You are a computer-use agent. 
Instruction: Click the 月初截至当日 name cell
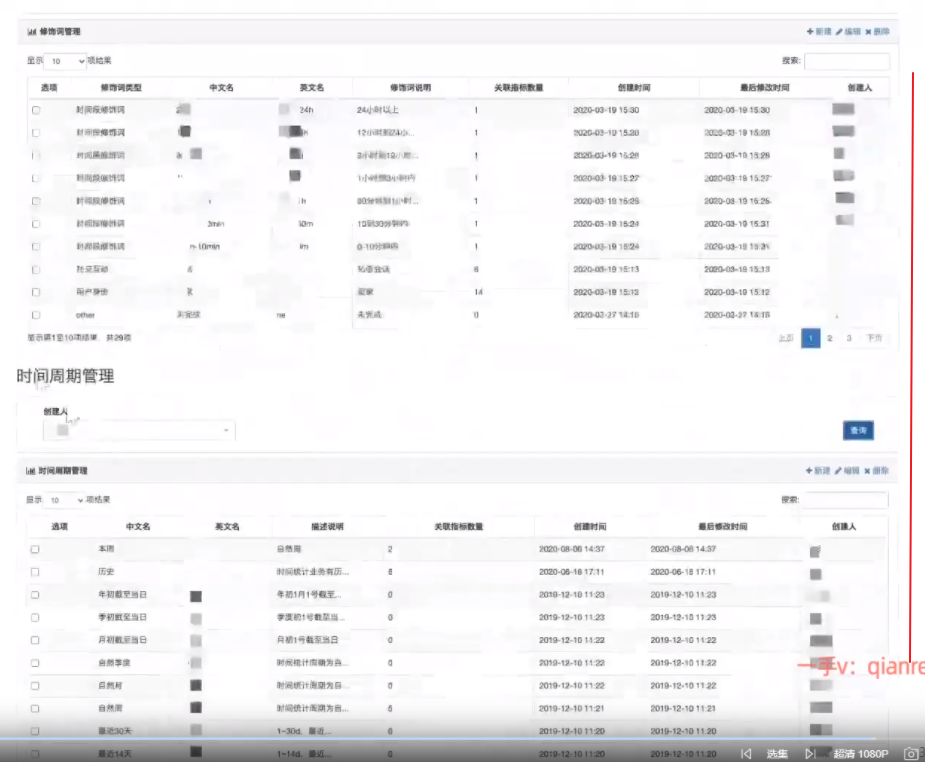tap(122, 640)
